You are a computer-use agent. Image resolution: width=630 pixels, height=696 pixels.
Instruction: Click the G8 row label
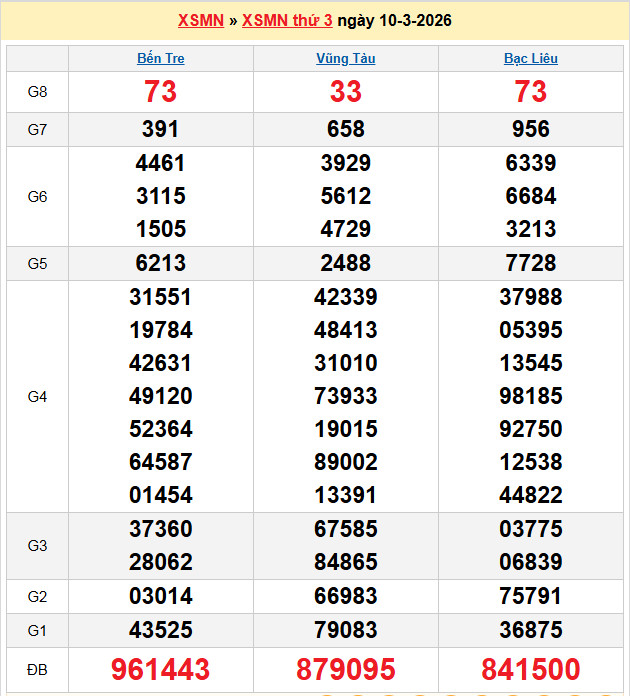pos(37,92)
